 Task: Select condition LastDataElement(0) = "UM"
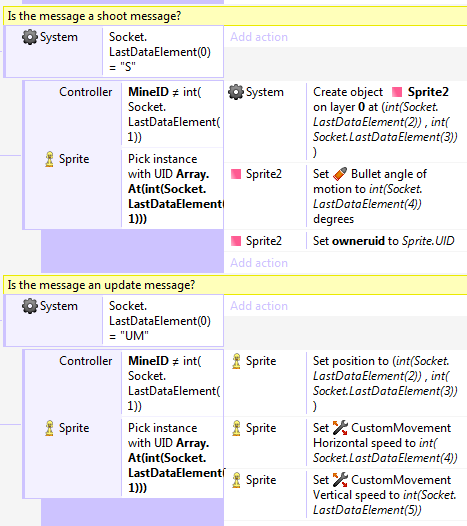click(162, 321)
